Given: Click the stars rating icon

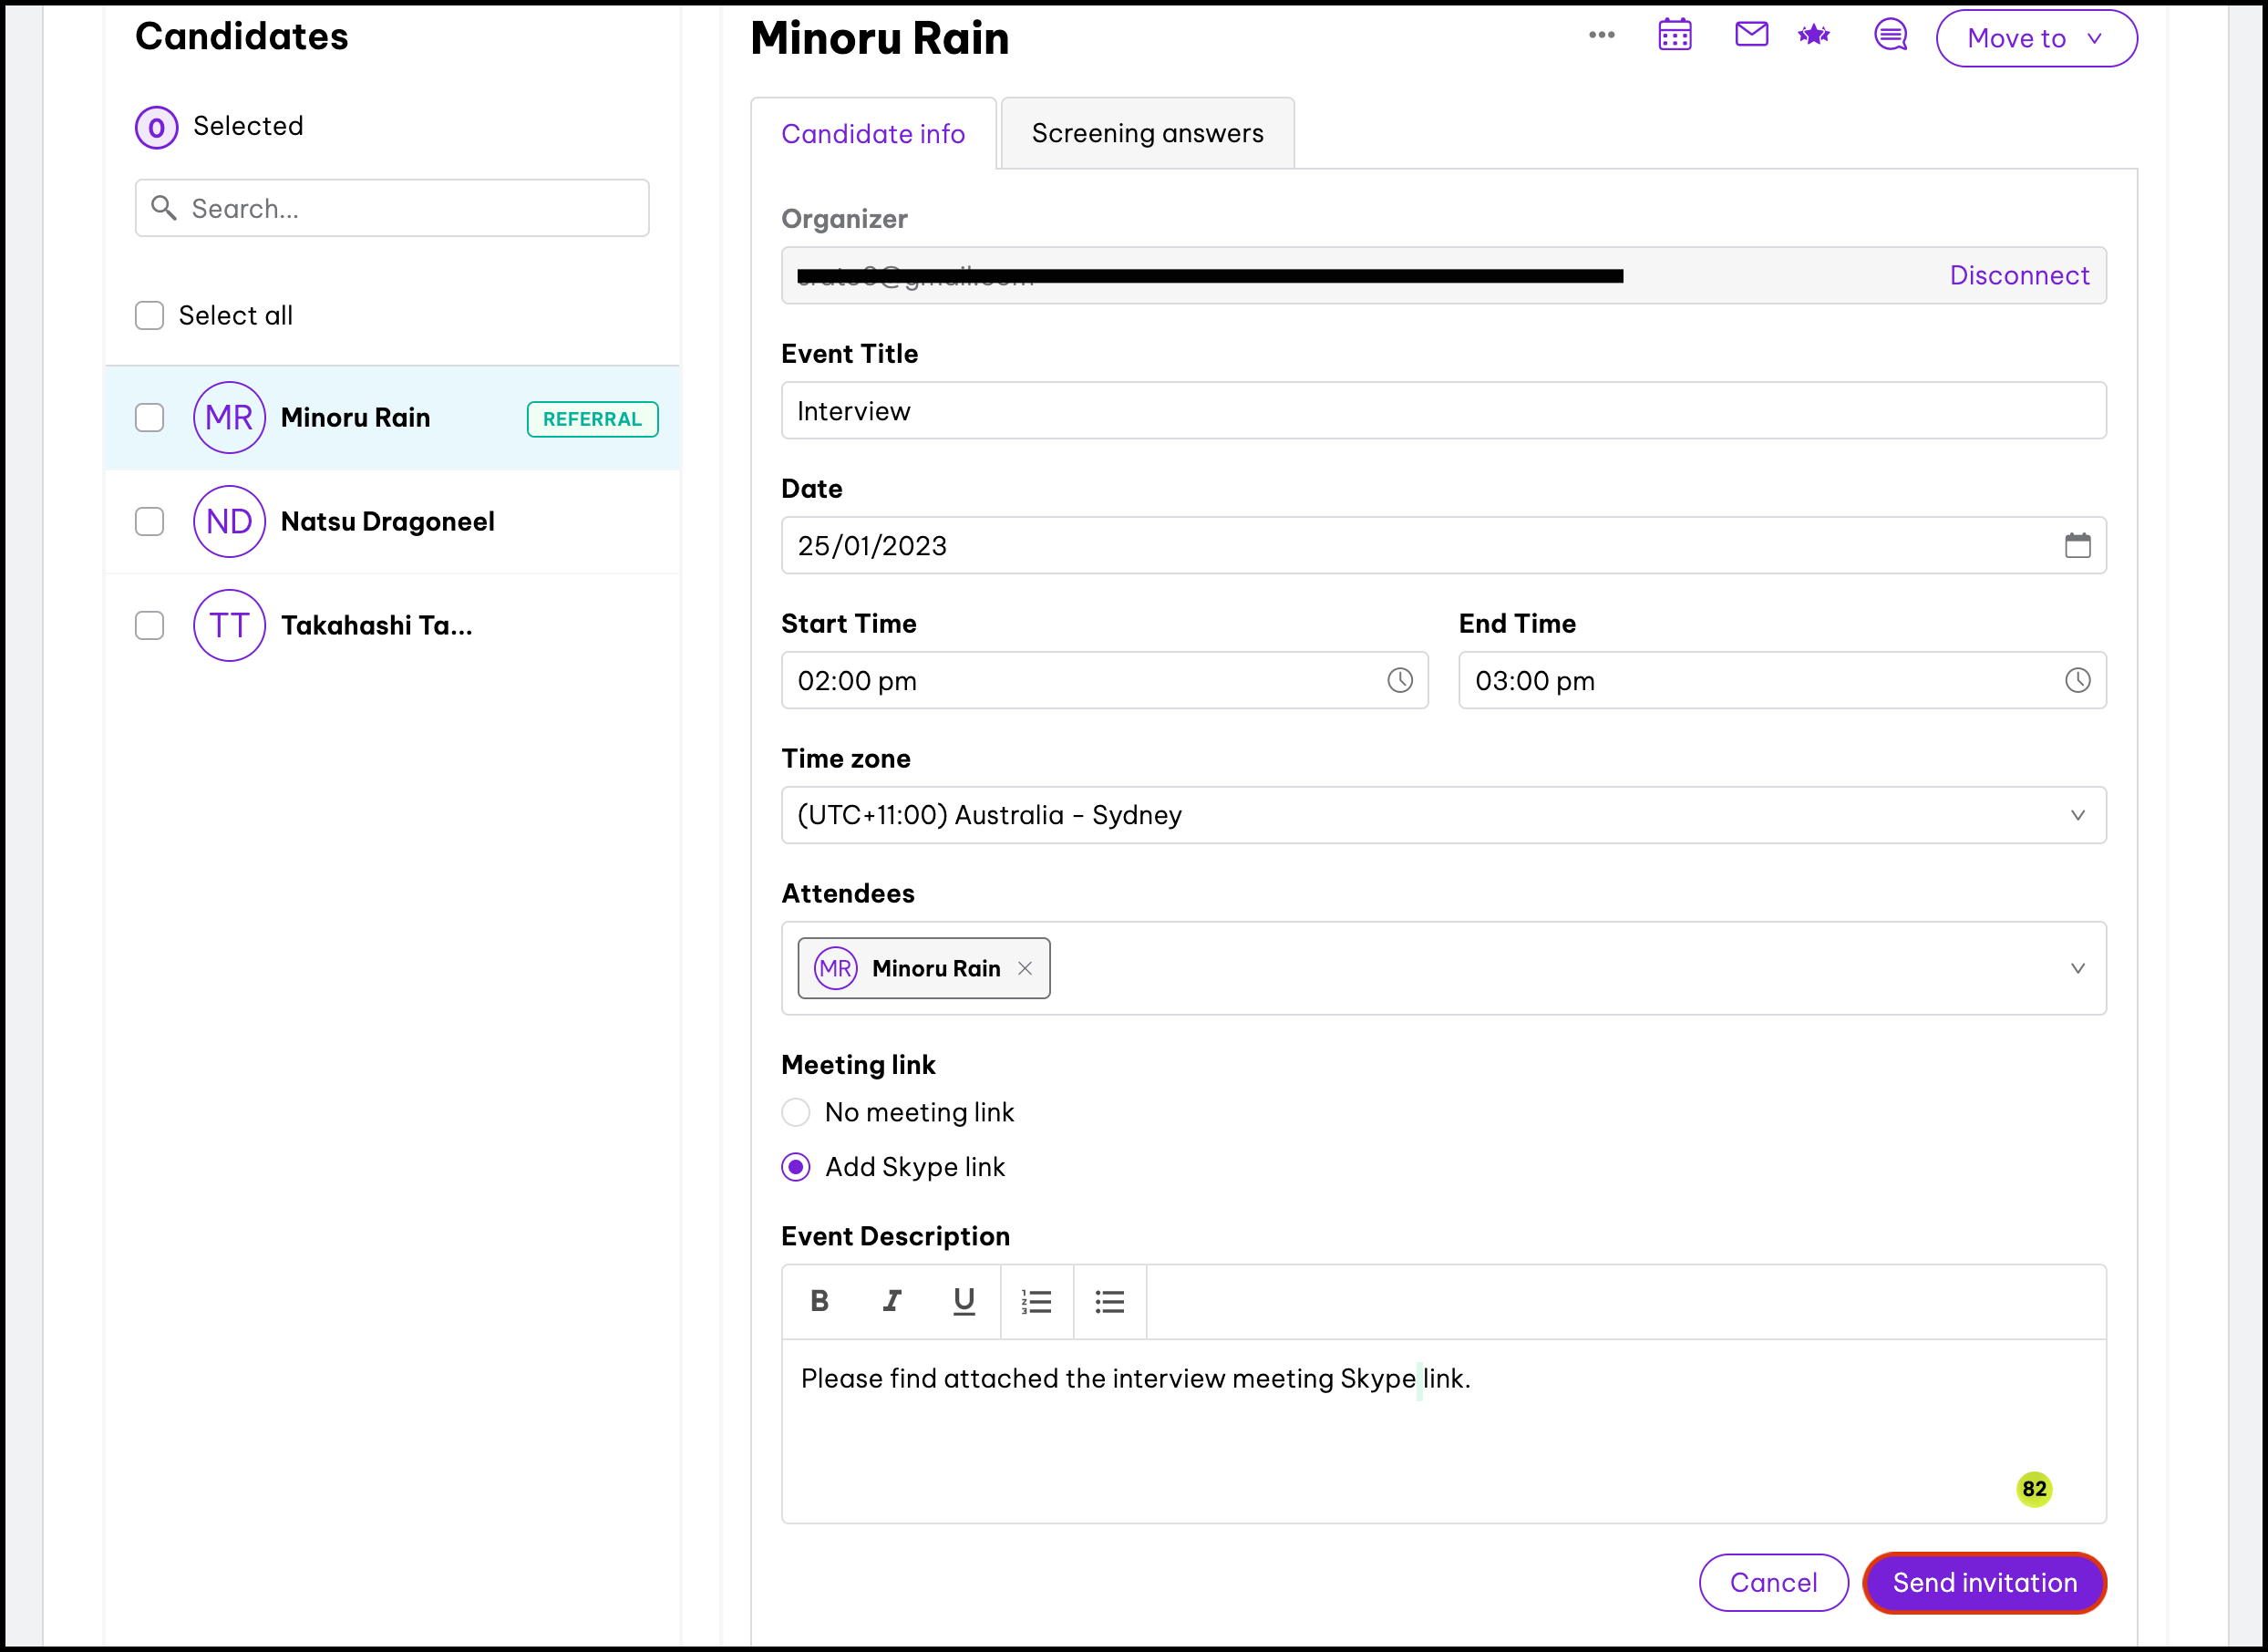Looking at the screenshot, I should point(1813,36).
